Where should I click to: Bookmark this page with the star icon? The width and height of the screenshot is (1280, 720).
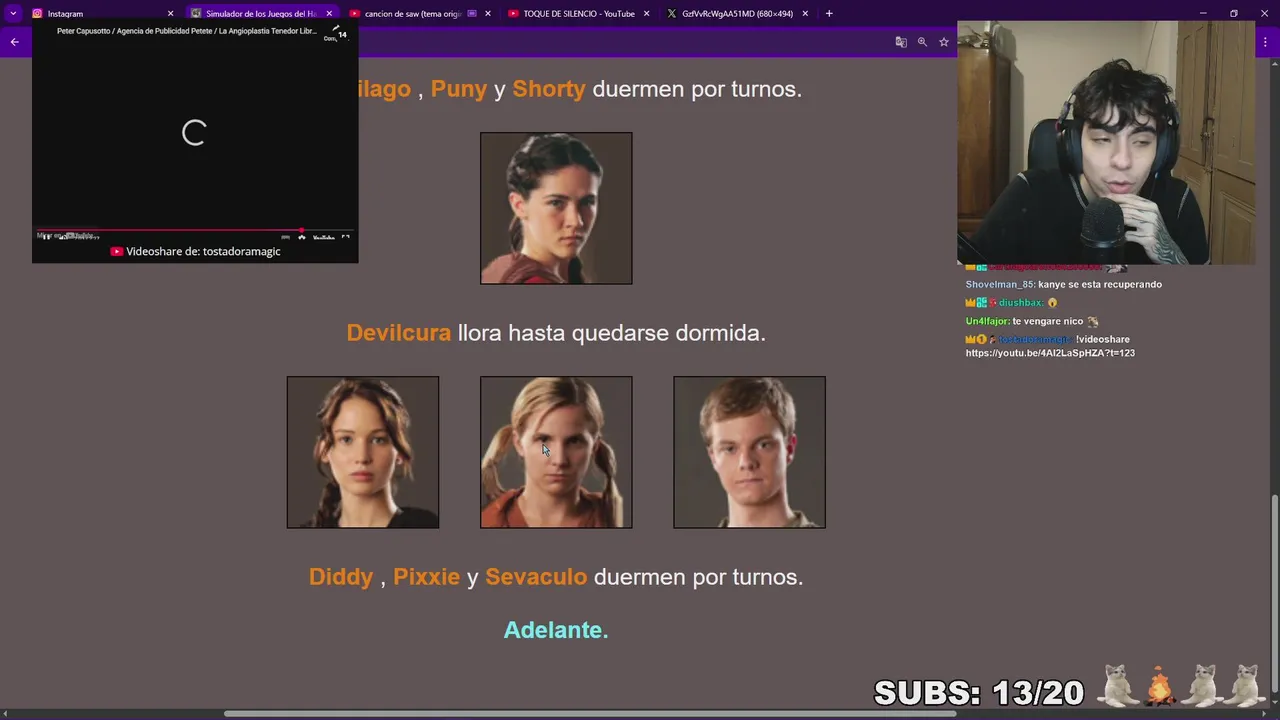(x=944, y=42)
